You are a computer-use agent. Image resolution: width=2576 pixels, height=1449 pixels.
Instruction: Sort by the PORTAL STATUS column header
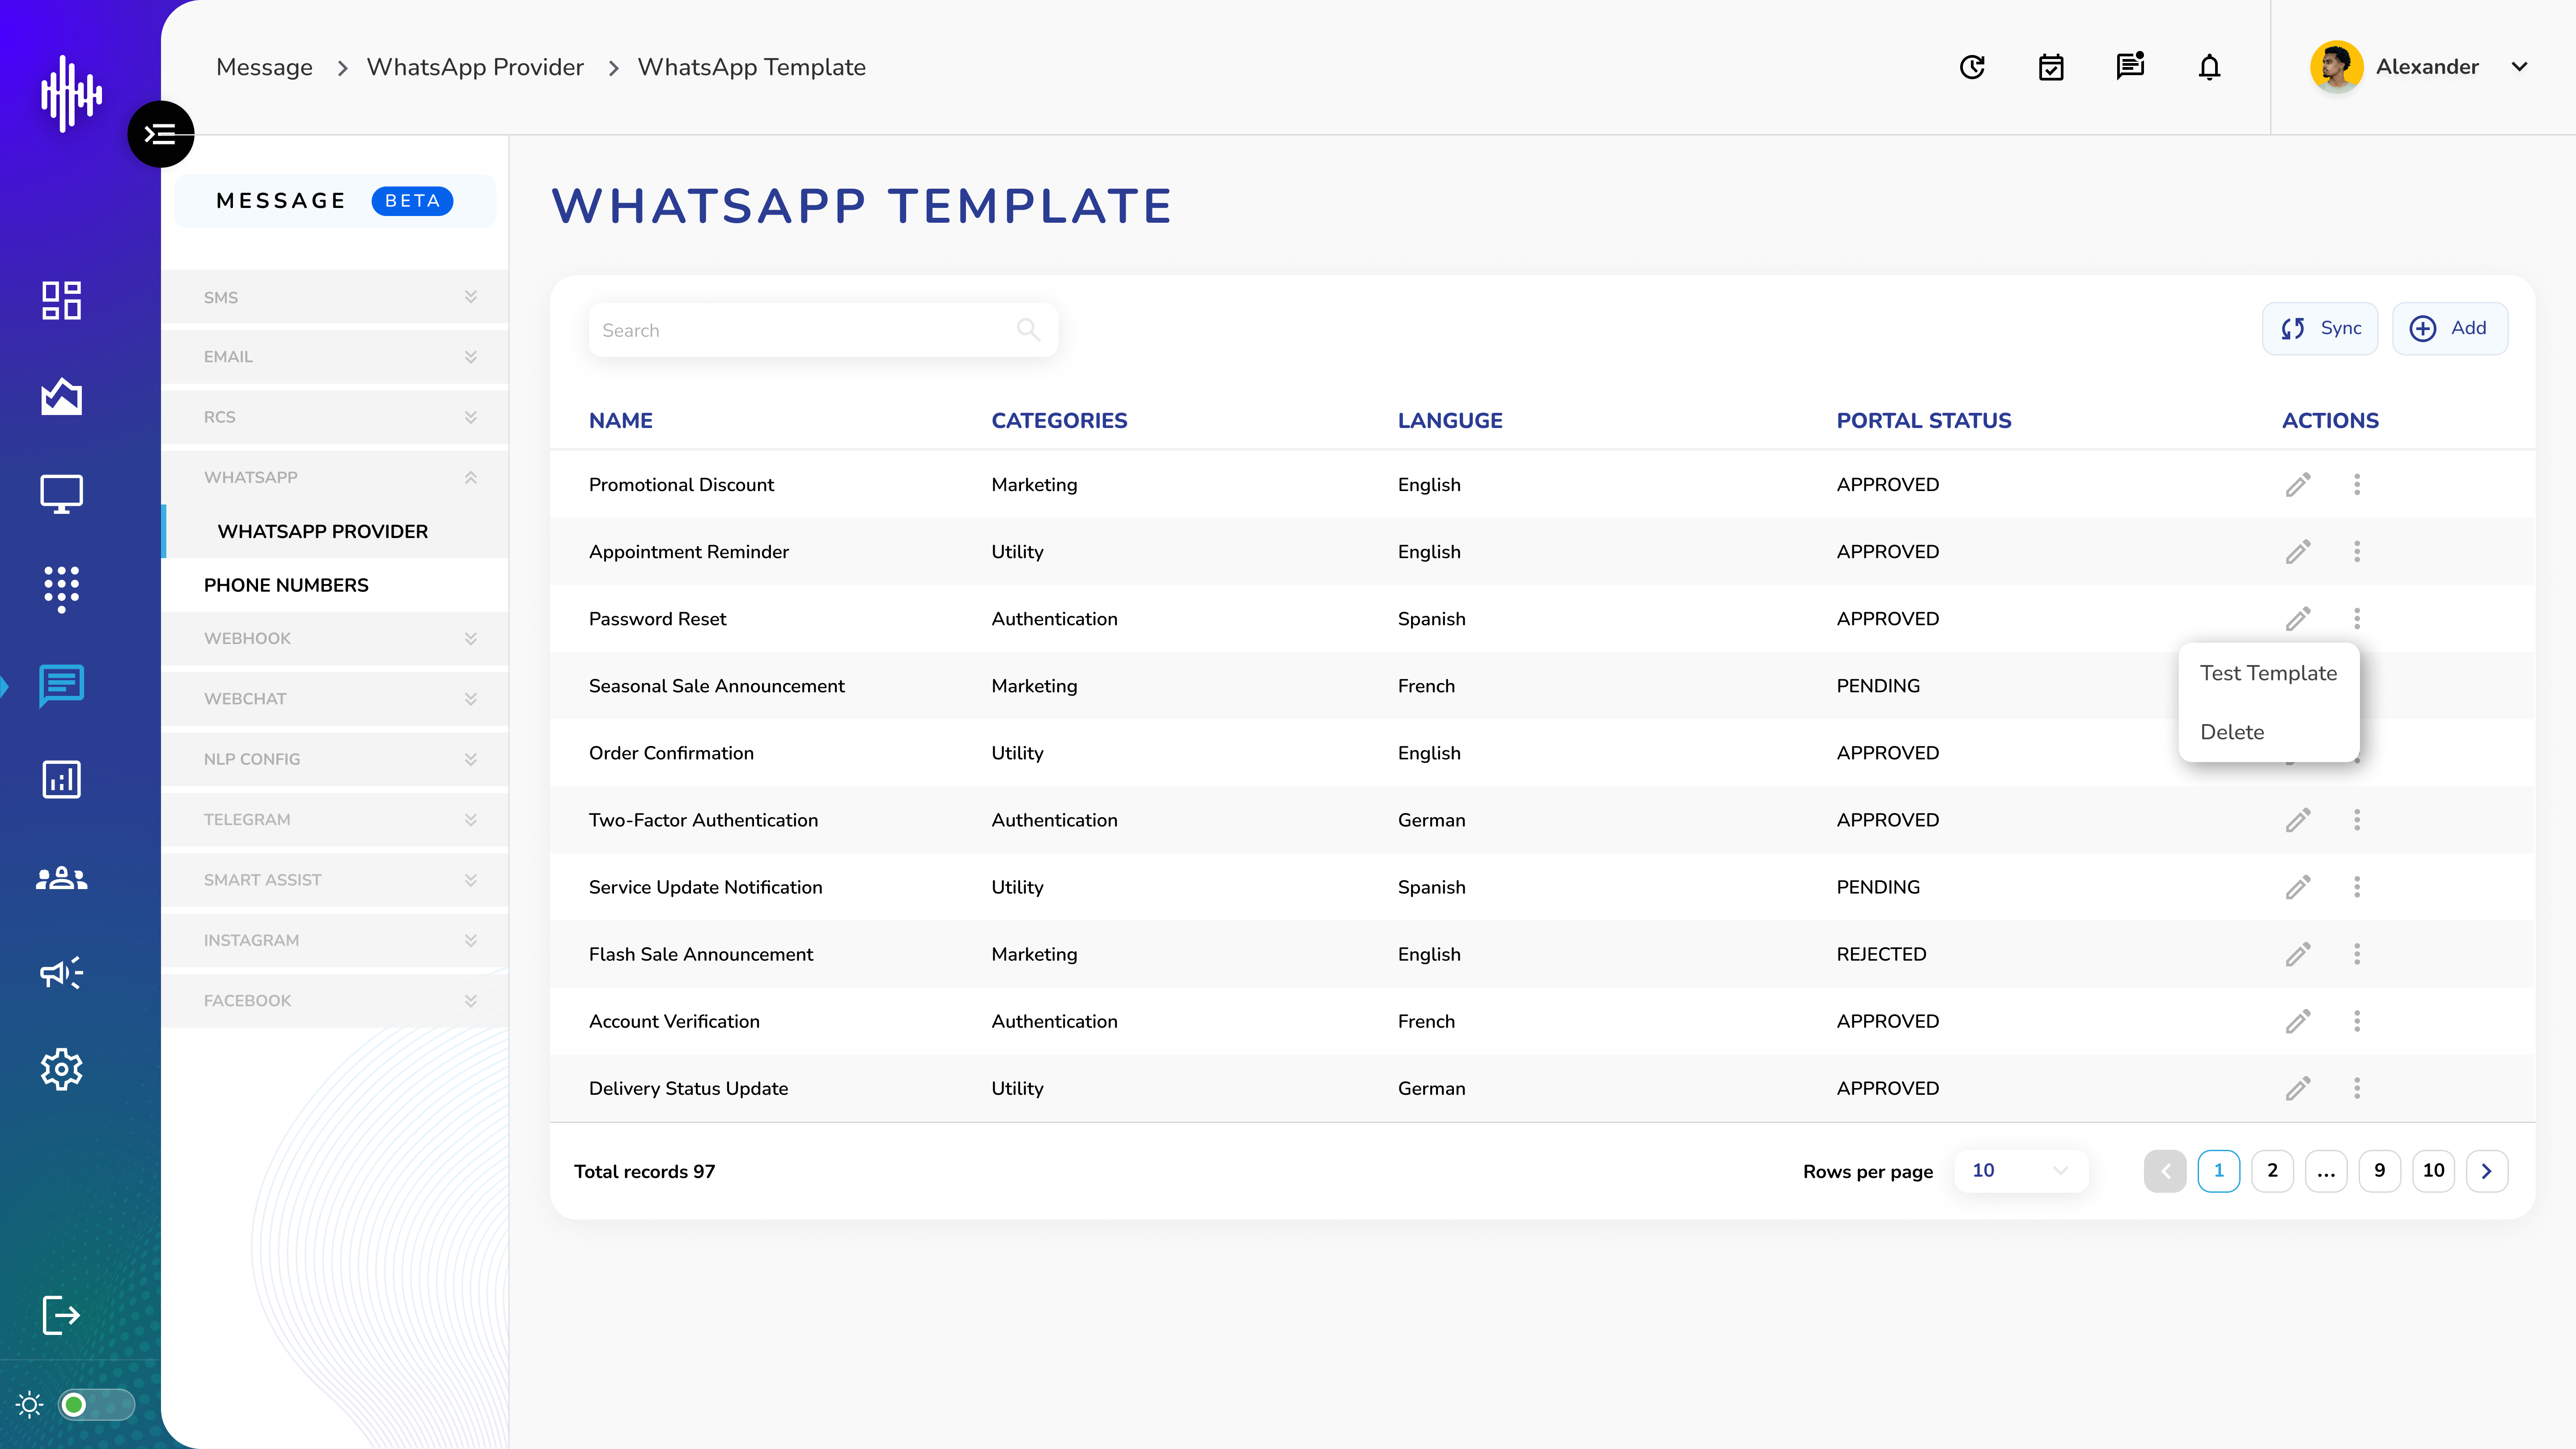click(1923, 421)
